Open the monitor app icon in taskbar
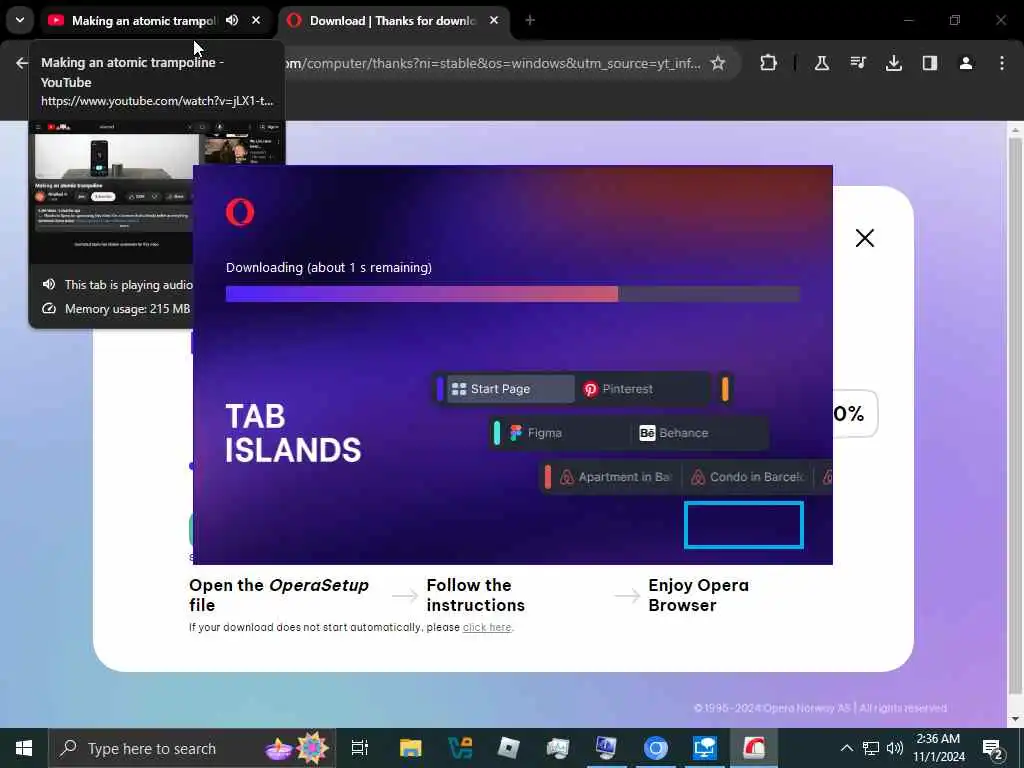Viewport: 1024px width, 768px height. pyautogui.click(x=606, y=748)
